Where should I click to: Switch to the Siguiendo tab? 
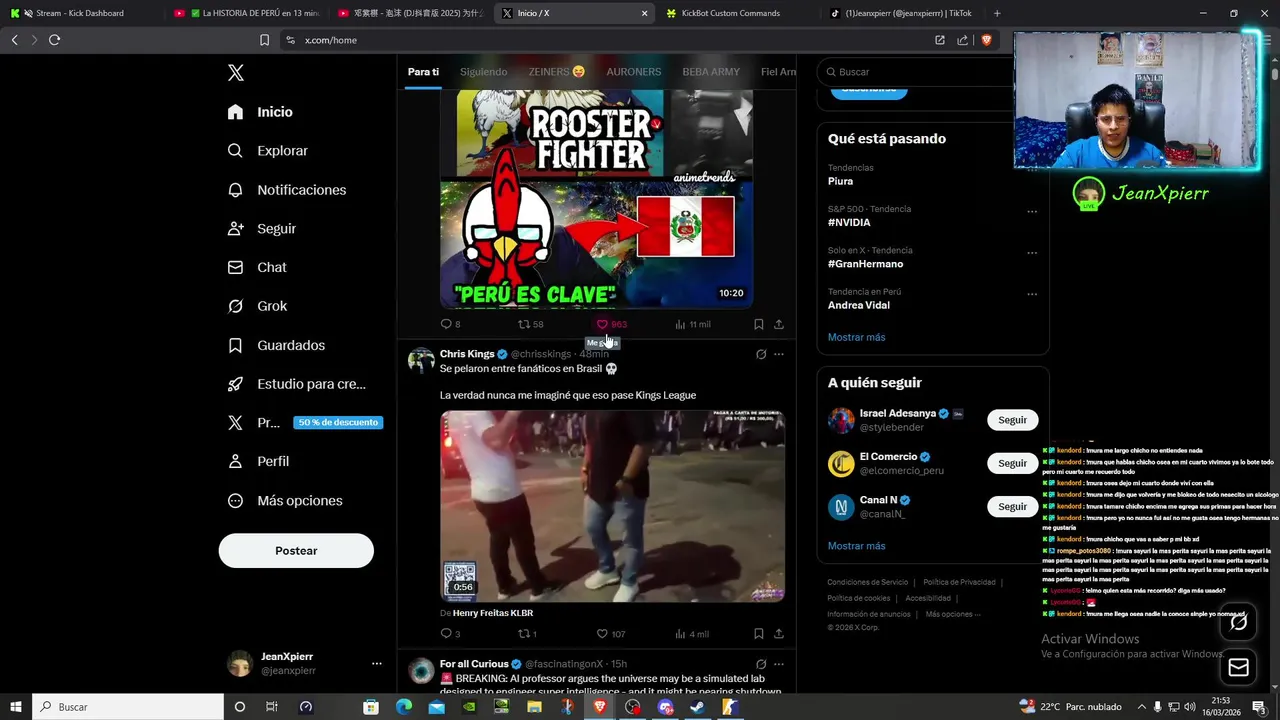[x=483, y=72]
